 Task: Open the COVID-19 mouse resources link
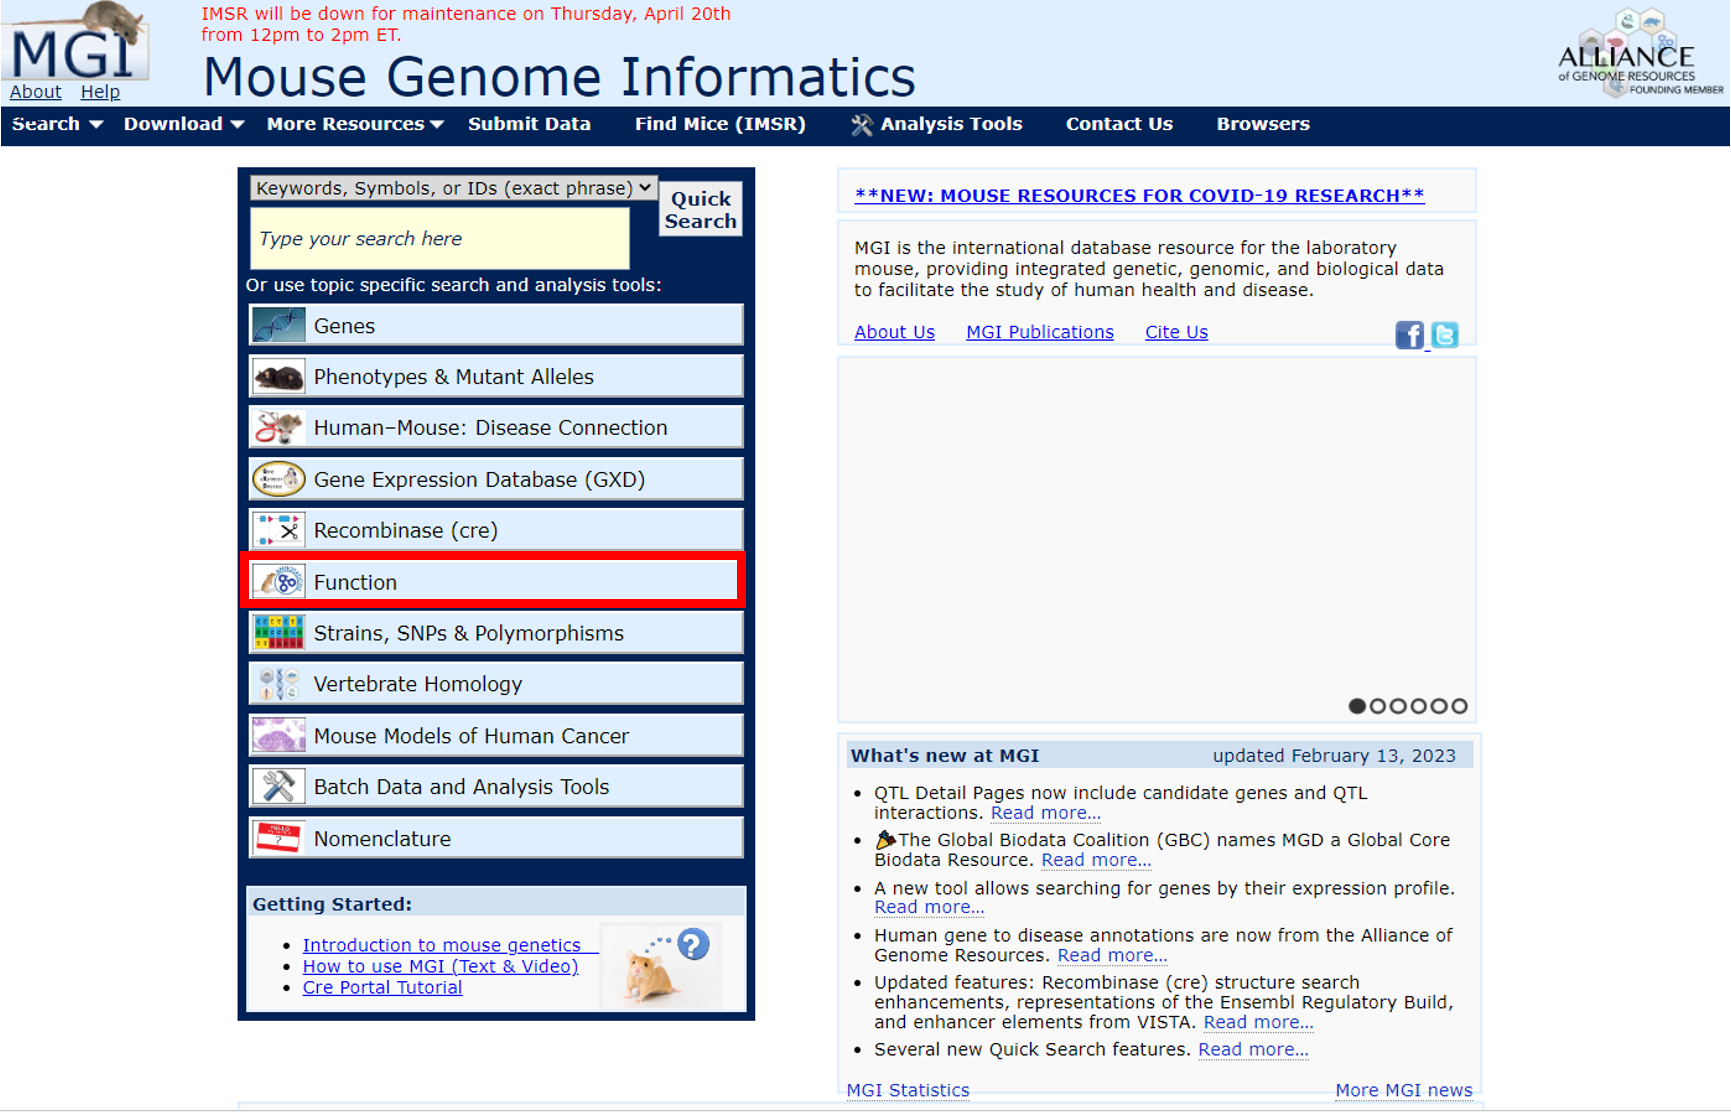pyautogui.click(x=1139, y=195)
